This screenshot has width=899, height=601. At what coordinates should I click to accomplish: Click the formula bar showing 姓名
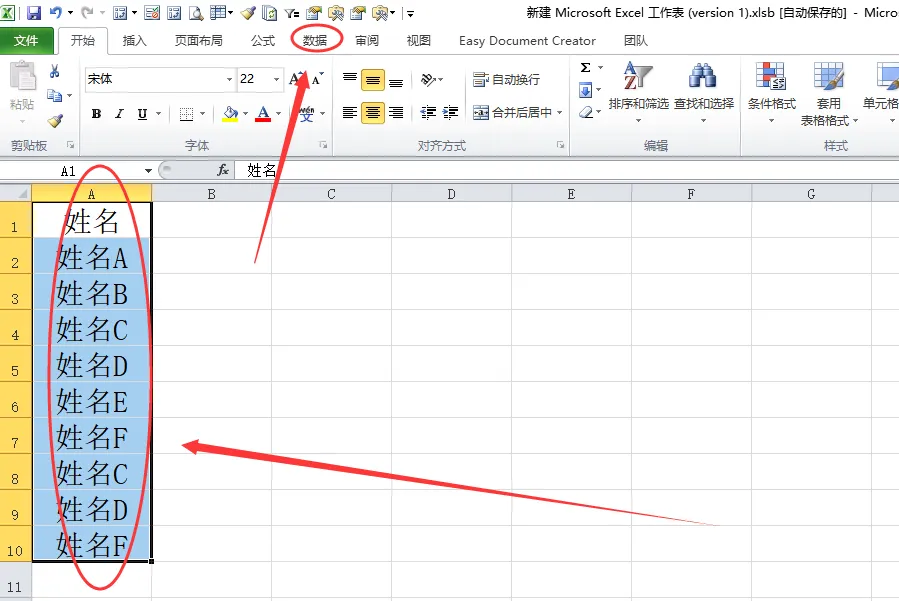pyautogui.click(x=568, y=170)
